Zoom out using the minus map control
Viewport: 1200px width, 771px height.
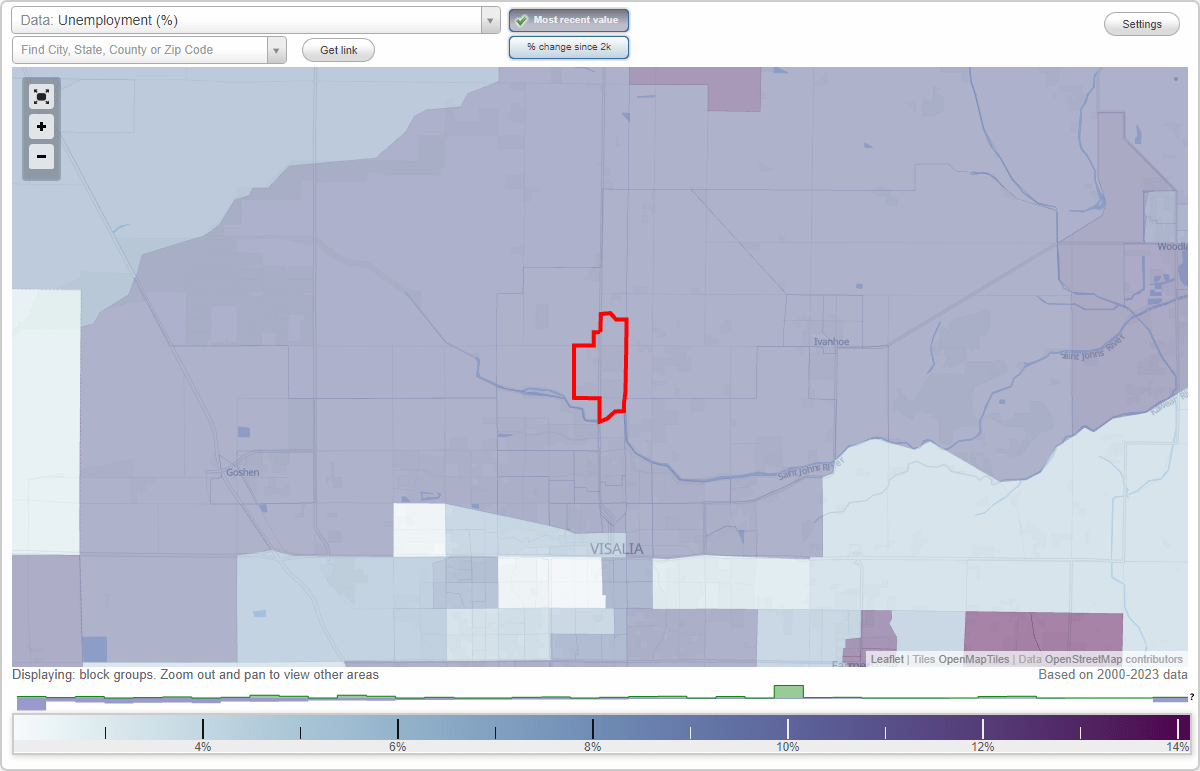(x=41, y=157)
